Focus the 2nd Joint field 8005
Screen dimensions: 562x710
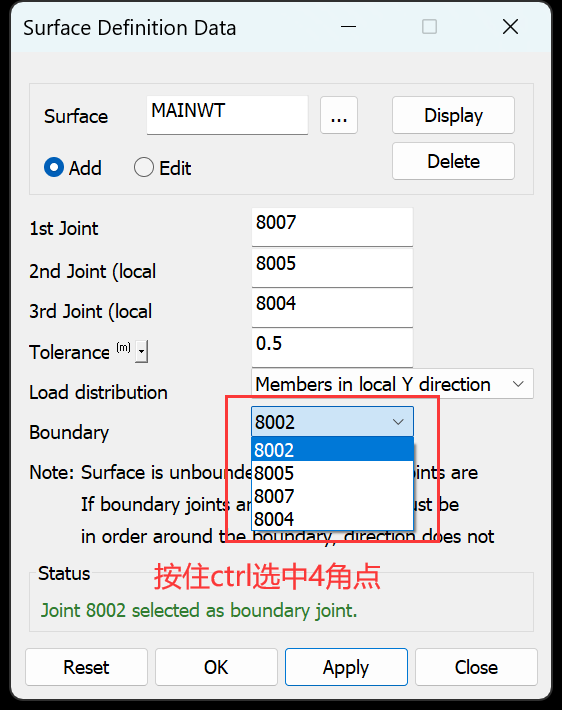[x=332, y=268]
